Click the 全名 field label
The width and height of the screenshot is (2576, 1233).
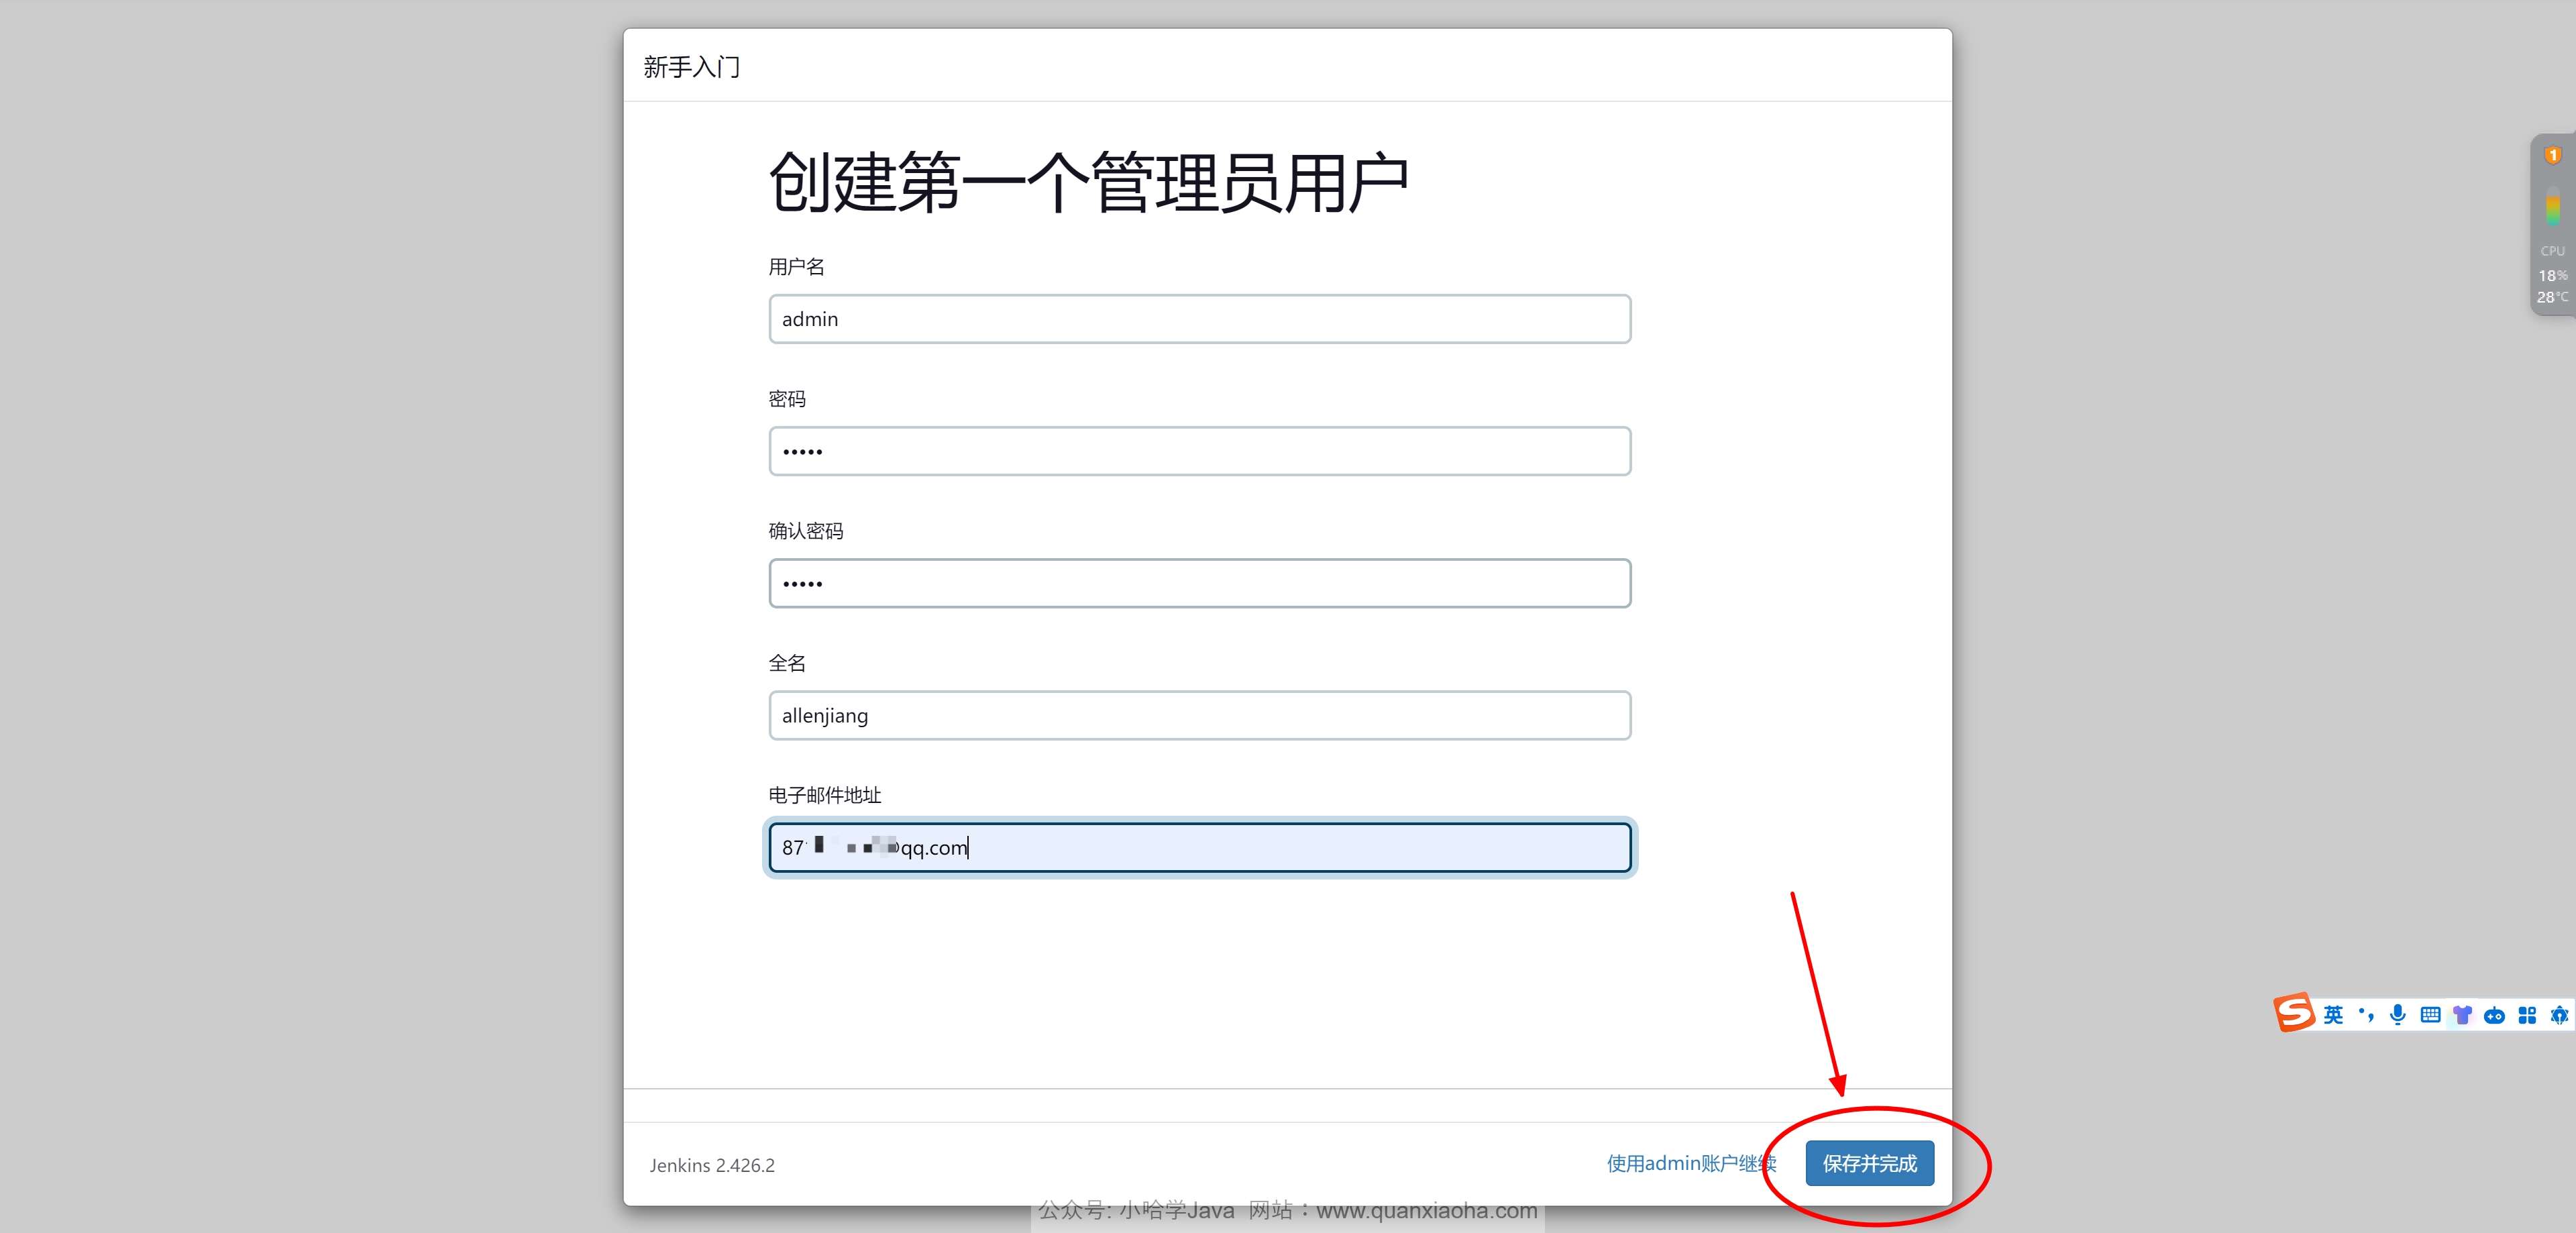tap(787, 663)
